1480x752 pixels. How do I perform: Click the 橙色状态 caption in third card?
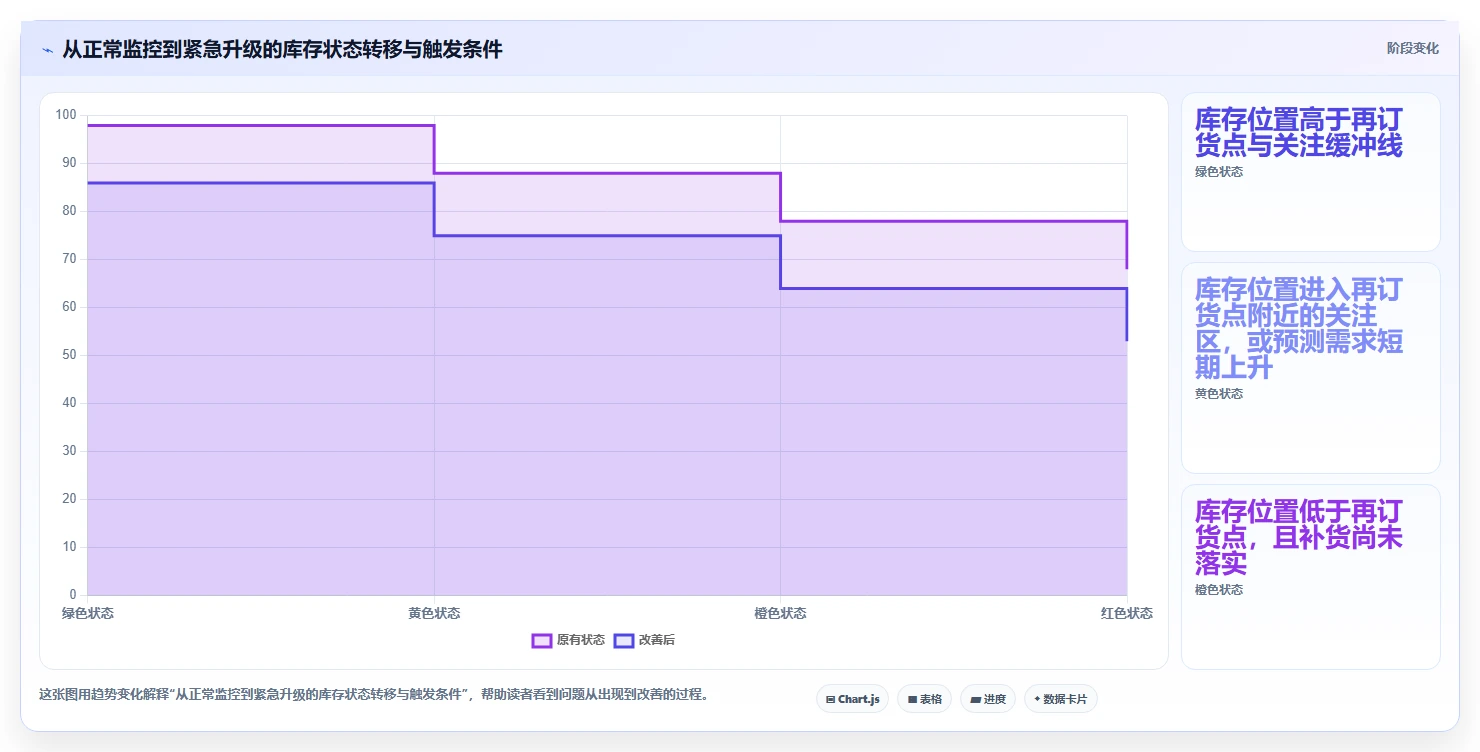click(x=1219, y=590)
